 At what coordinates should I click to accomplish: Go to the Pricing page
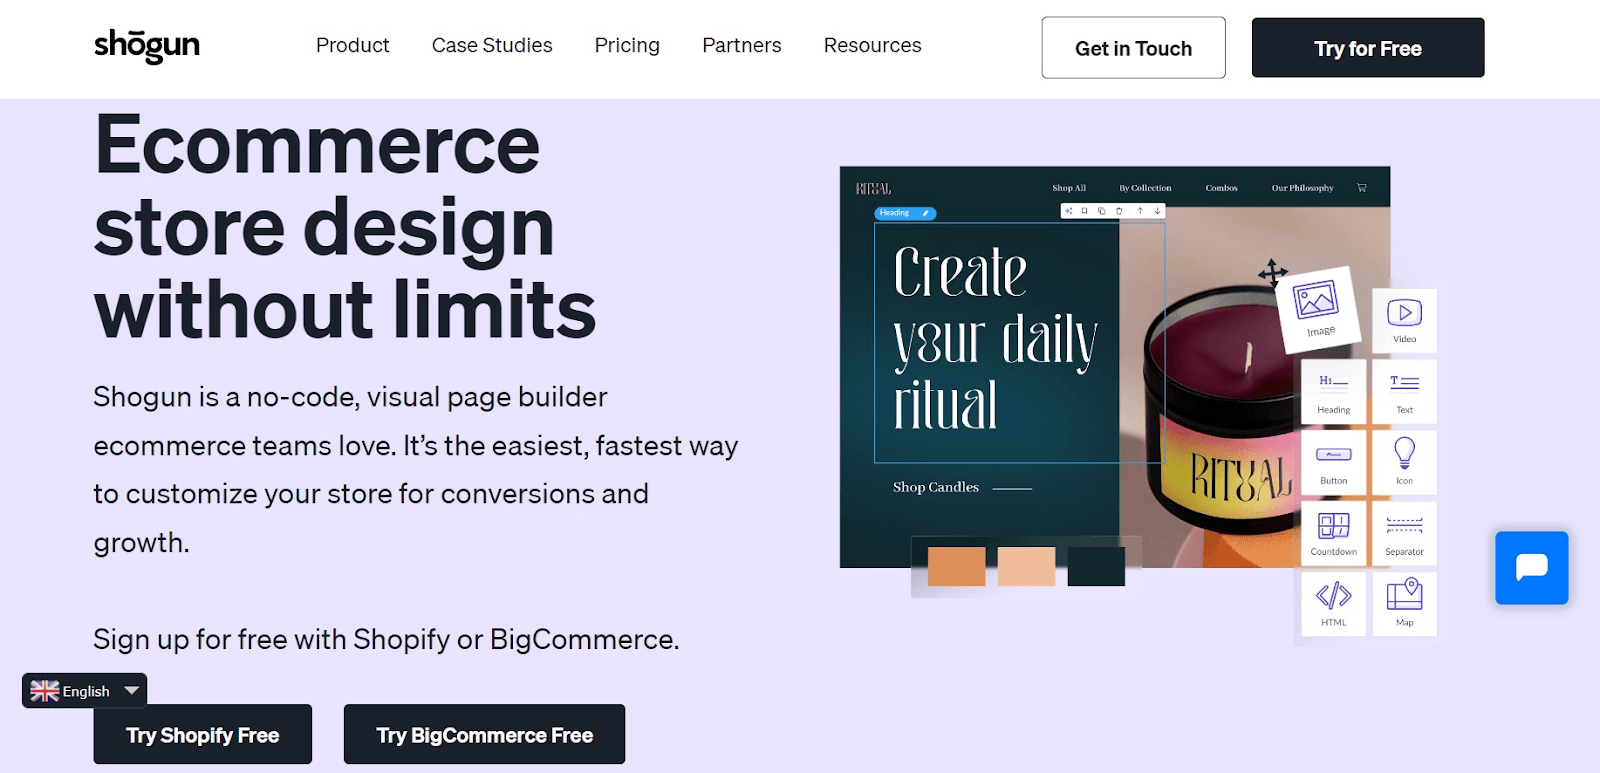coord(627,45)
